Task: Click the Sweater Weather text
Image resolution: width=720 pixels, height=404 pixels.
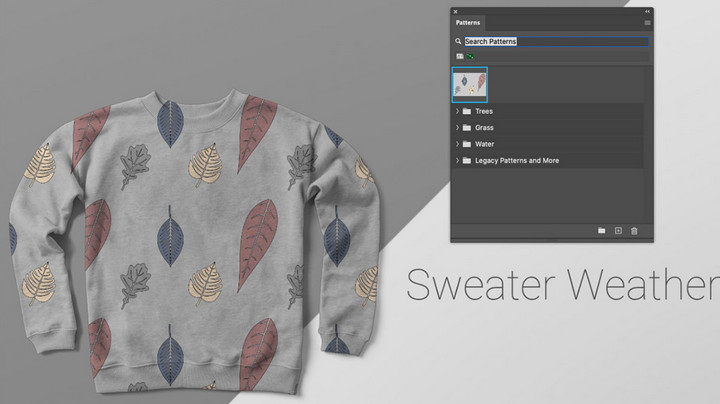Action: 563,285
